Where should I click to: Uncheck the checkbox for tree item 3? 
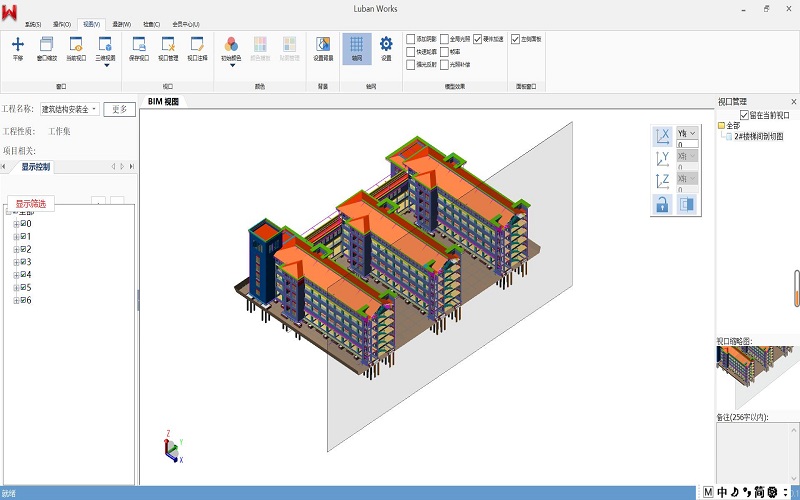pyautogui.click(x=23, y=262)
